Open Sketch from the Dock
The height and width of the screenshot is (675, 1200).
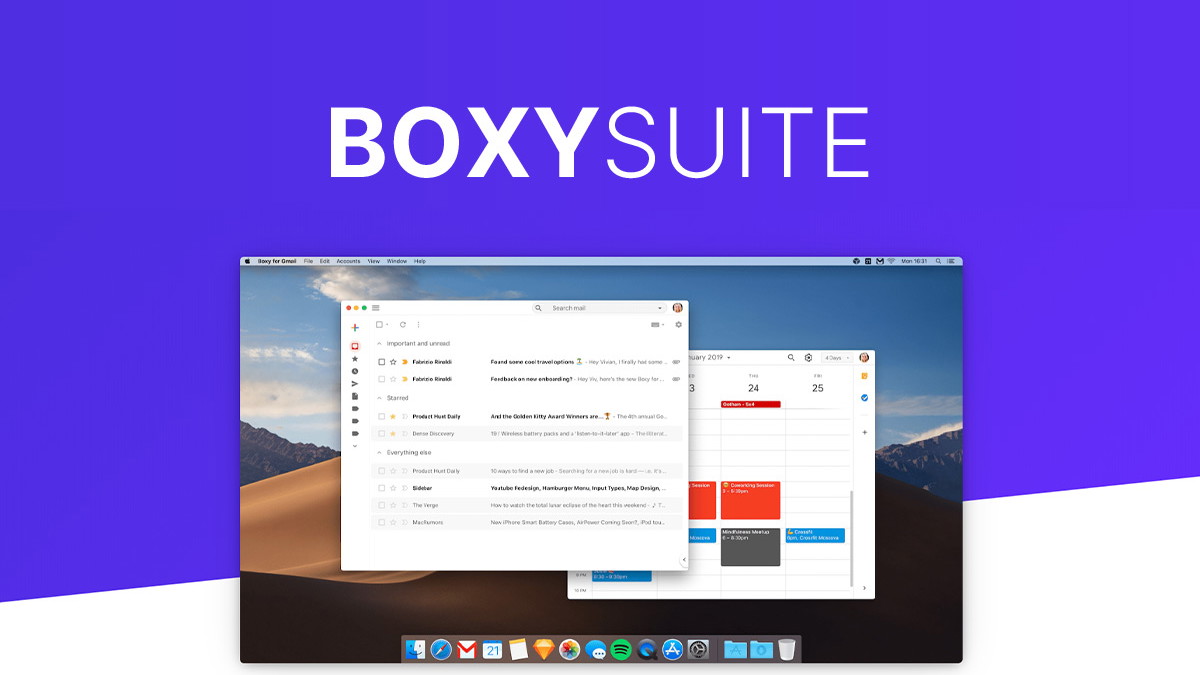pyautogui.click(x=544, y=650)
